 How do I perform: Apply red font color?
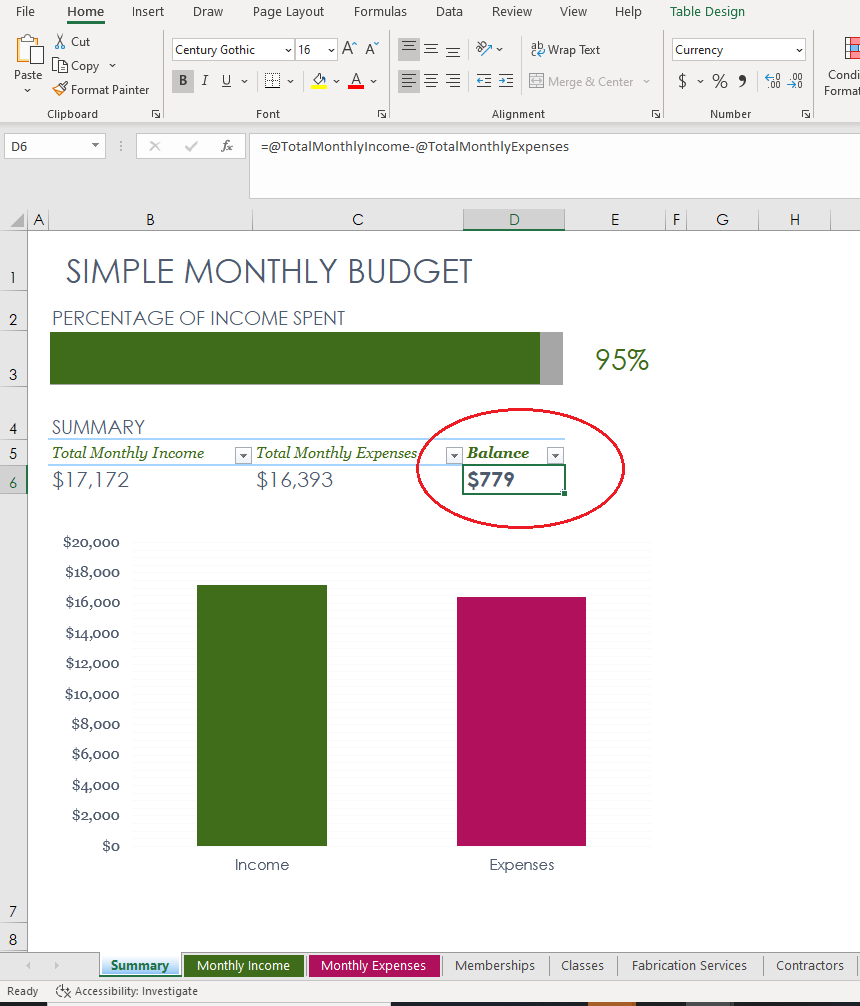coord(356,81)
